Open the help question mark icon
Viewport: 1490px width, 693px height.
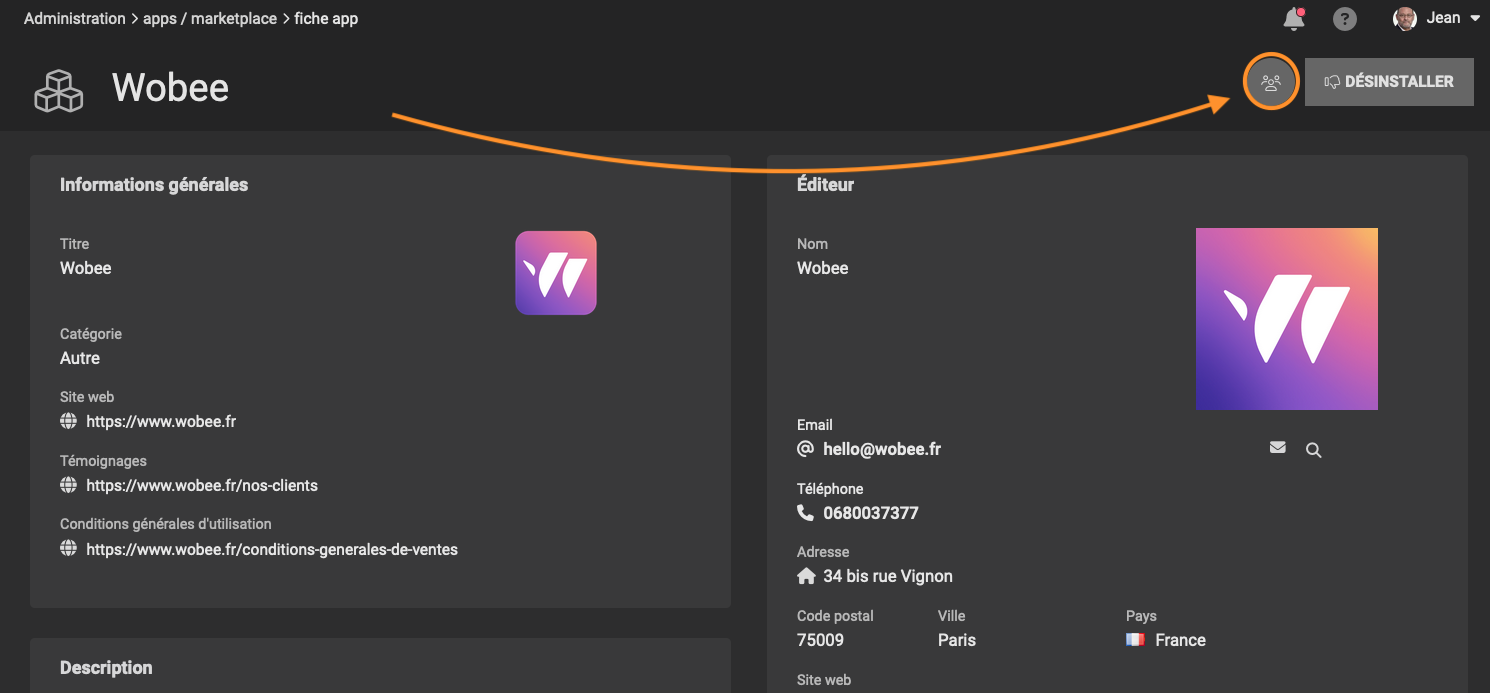click(1345, 19)
